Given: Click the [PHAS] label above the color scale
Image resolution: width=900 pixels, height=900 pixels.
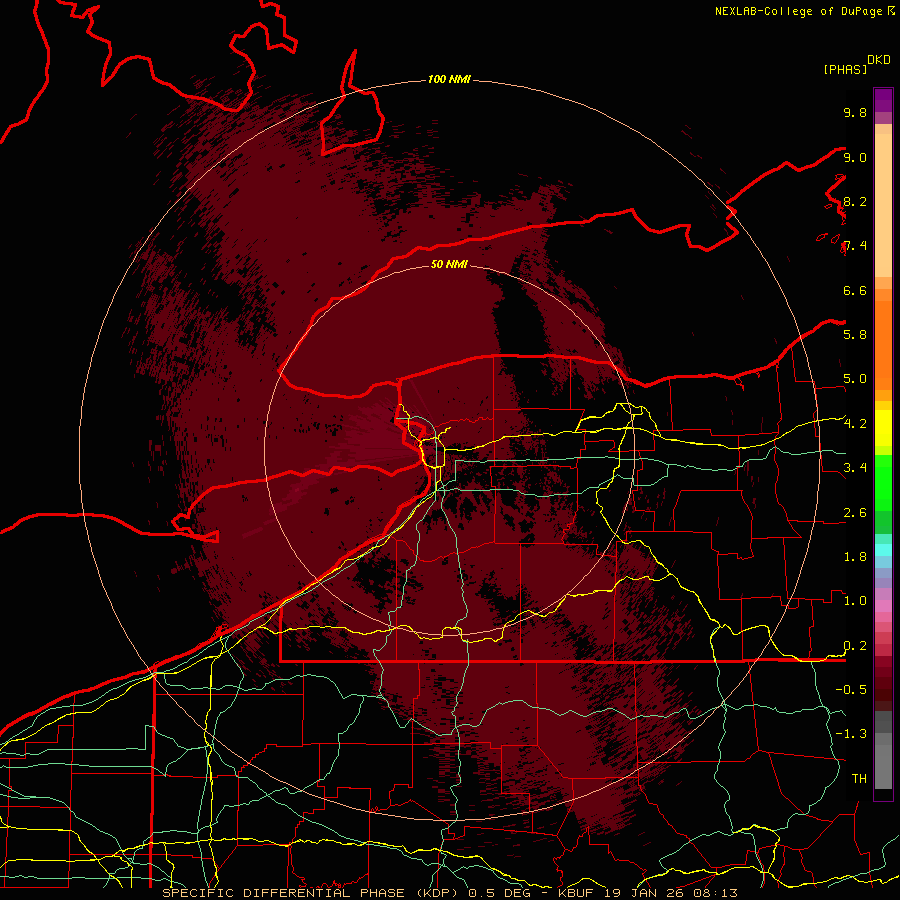Looking at the screenshot, I should (x=844, y=70).
